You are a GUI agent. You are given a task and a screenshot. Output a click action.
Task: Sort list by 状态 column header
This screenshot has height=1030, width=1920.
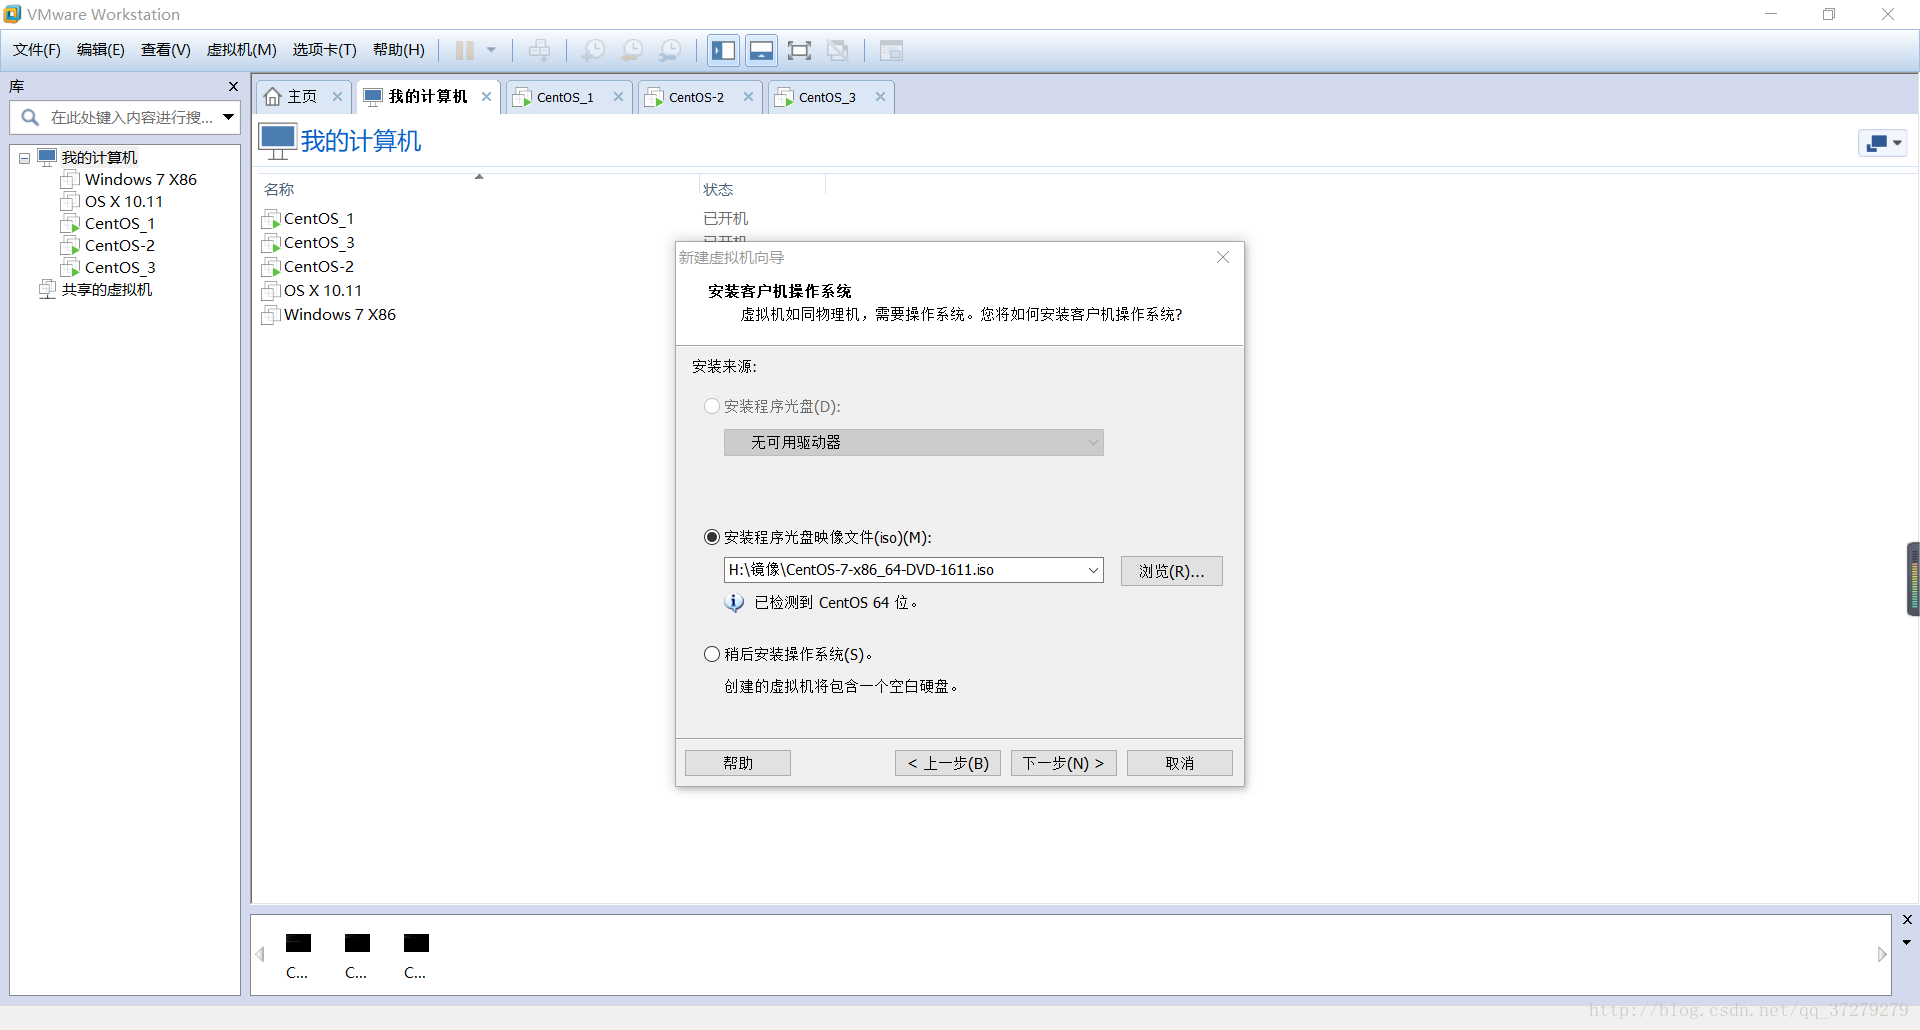(x=718, y=190)
